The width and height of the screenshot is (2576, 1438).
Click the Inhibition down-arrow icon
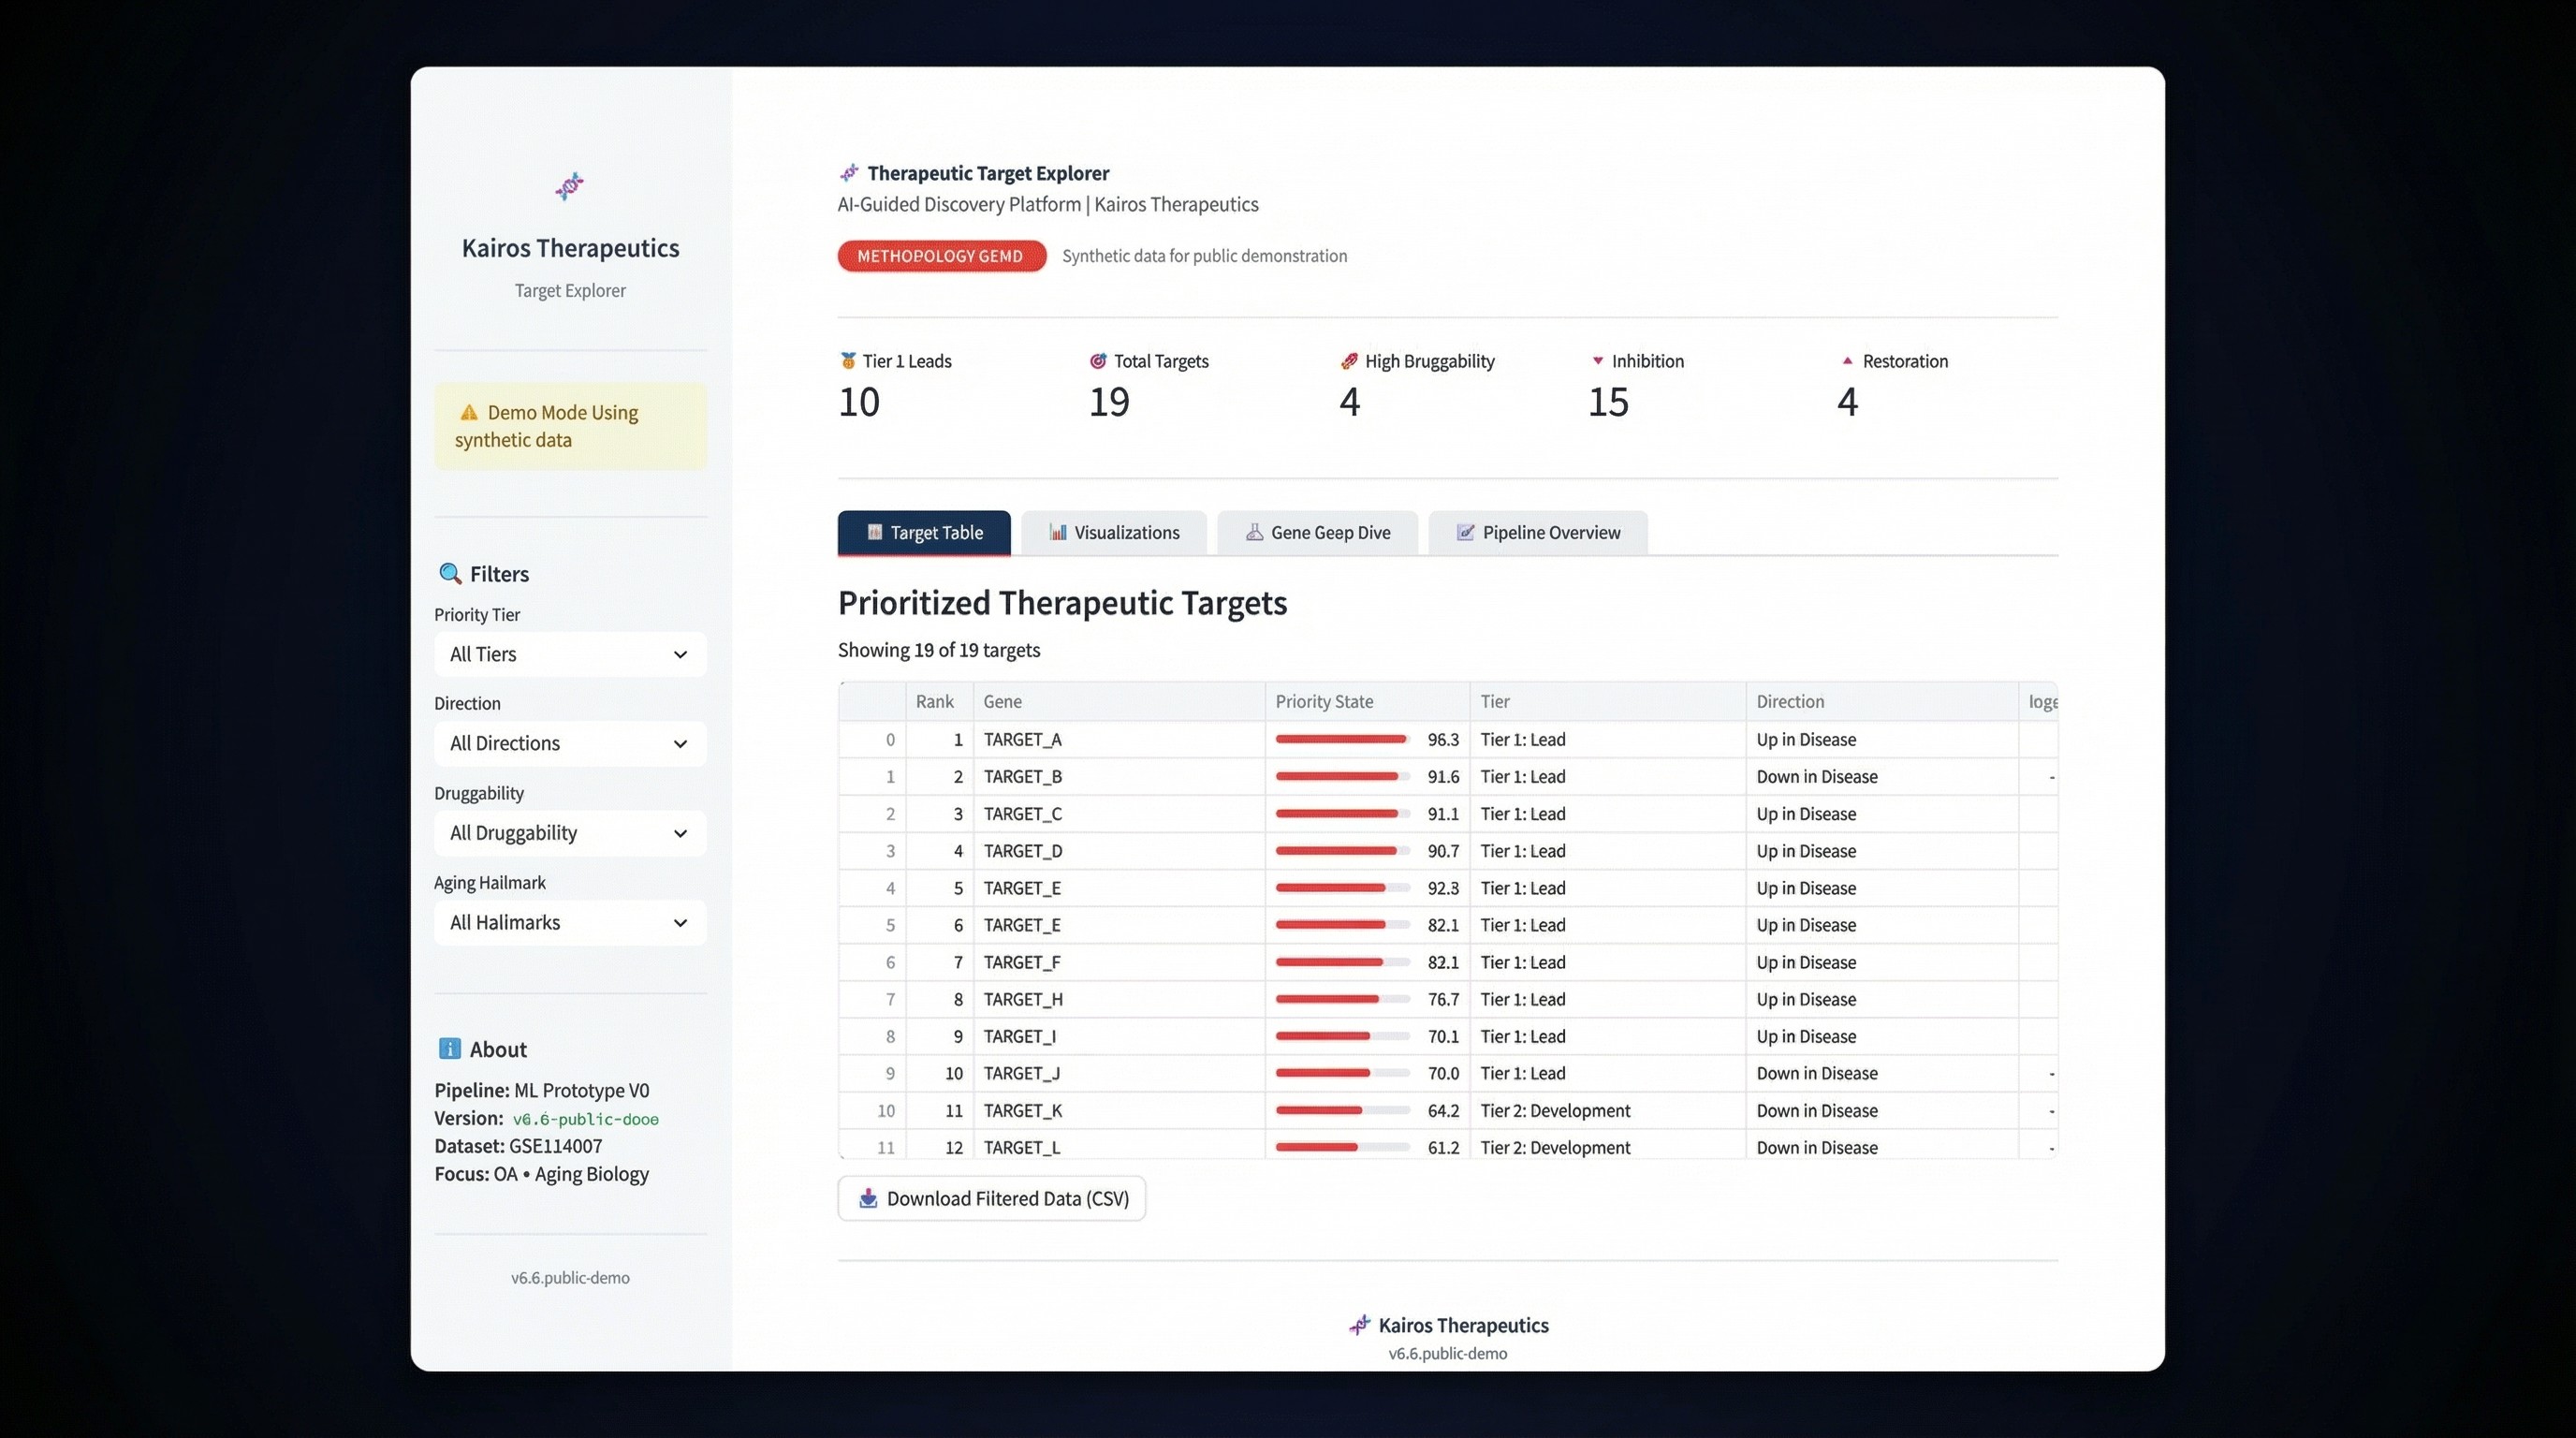1597,361
